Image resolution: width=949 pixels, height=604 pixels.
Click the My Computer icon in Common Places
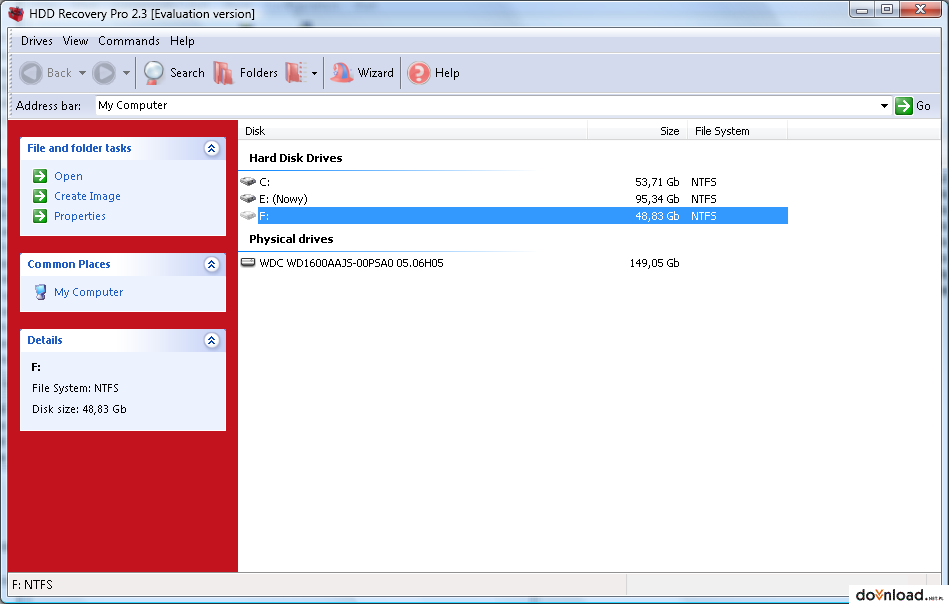(x=41, y=292)
